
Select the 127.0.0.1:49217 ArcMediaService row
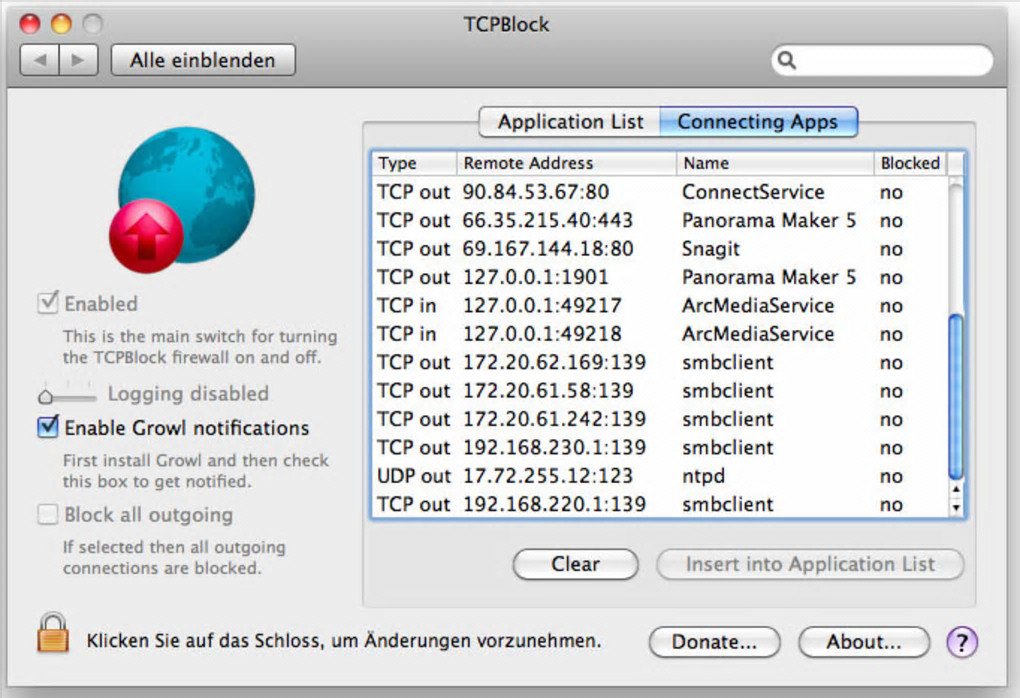(660, 306)
